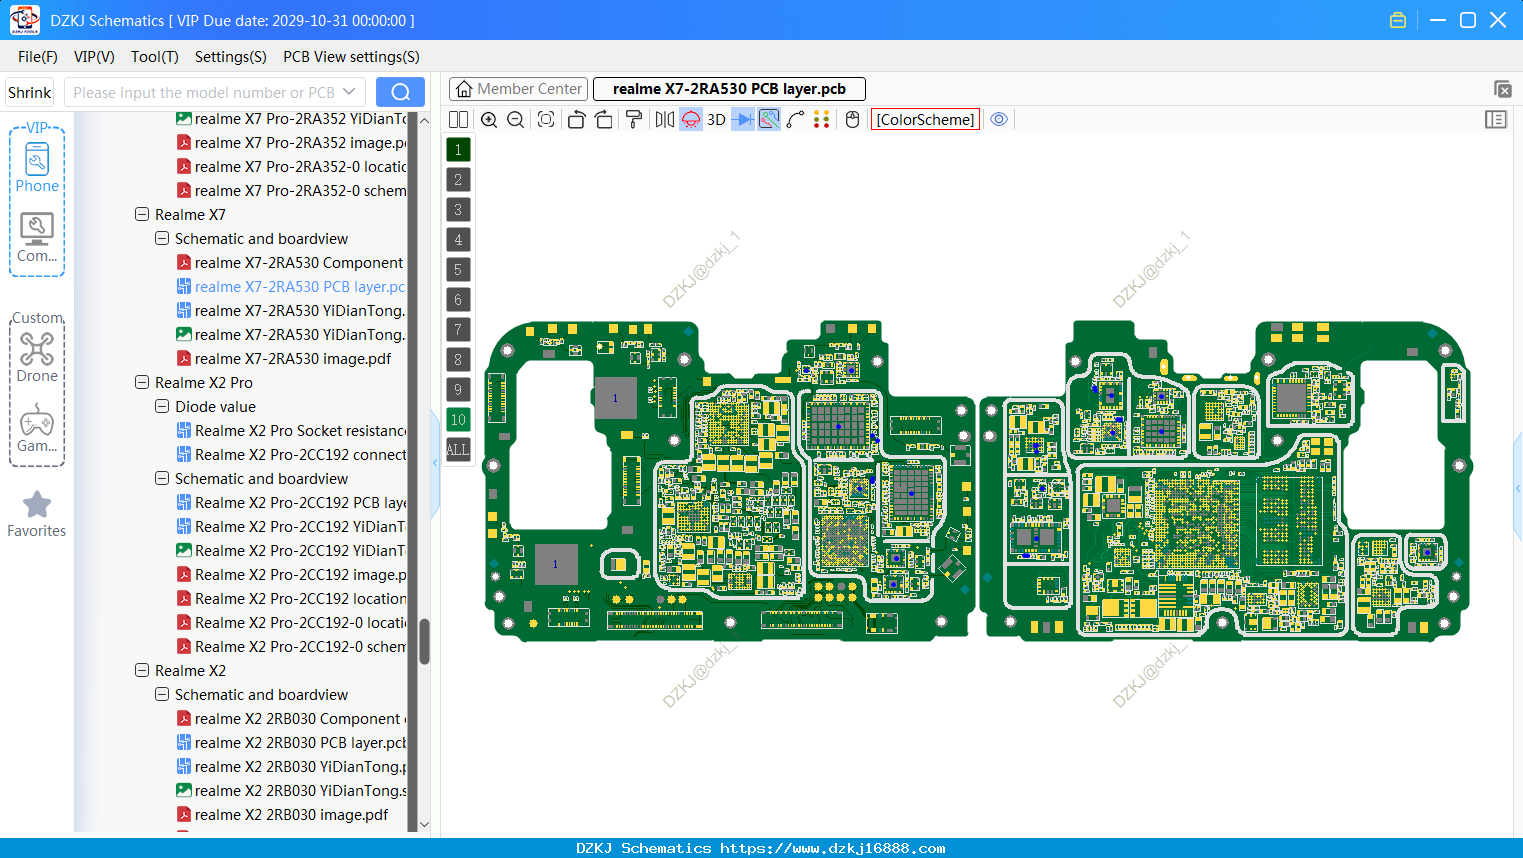Show PCB layer 5

[458, 270]
